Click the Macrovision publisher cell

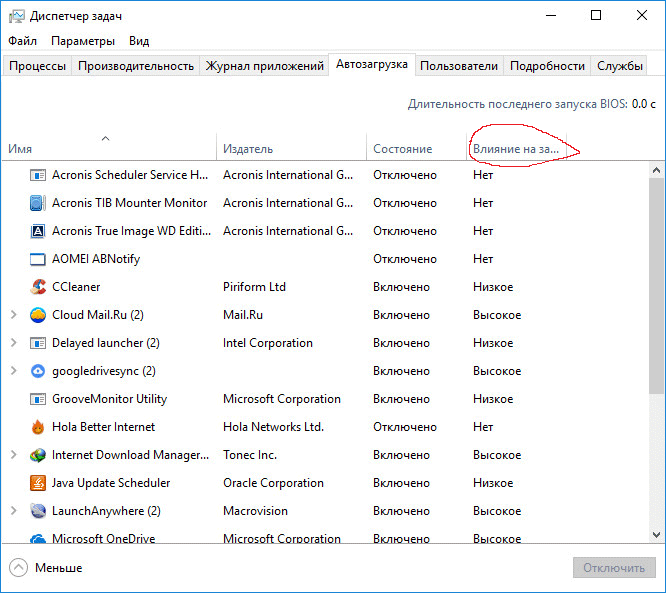pos(255,511)
